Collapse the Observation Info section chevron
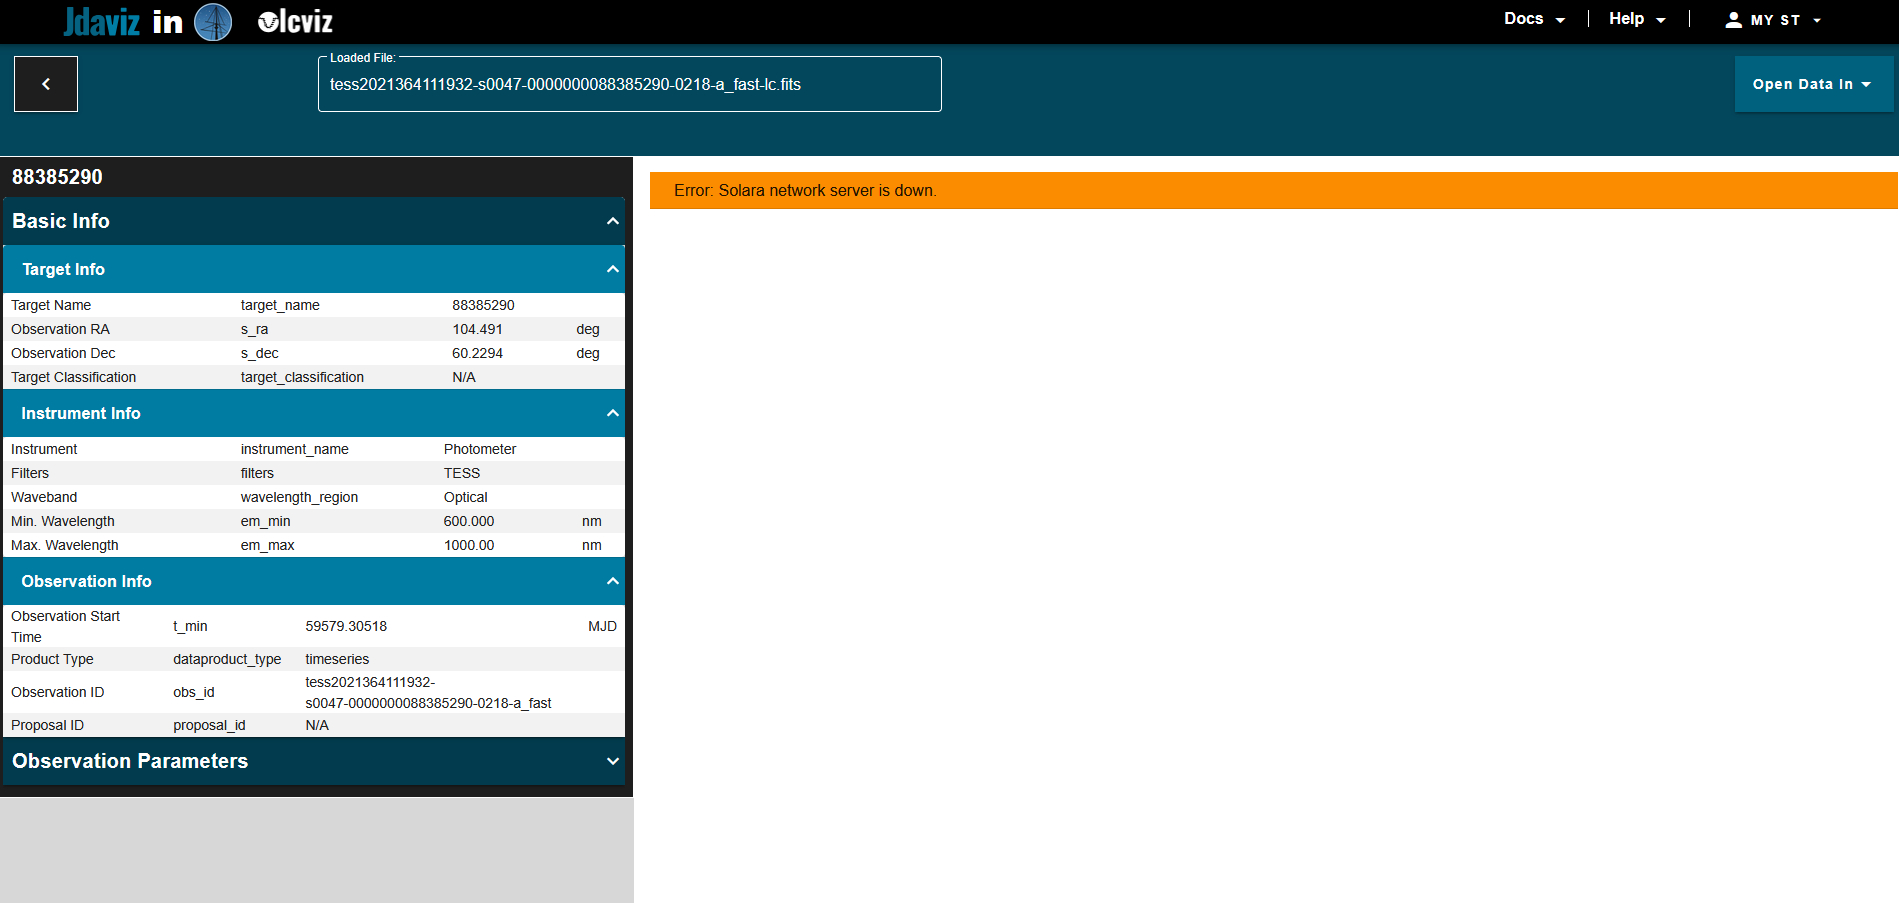This screenshot has height=903, width=1899. coord(612,581)
